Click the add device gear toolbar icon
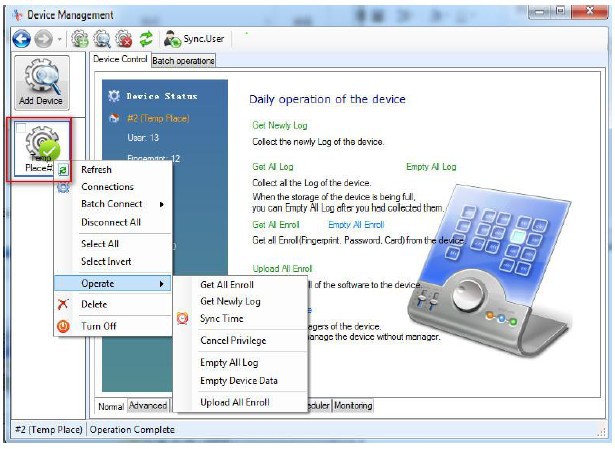The width and height of the screenshot is (615, 449). (x=80, y=39)
